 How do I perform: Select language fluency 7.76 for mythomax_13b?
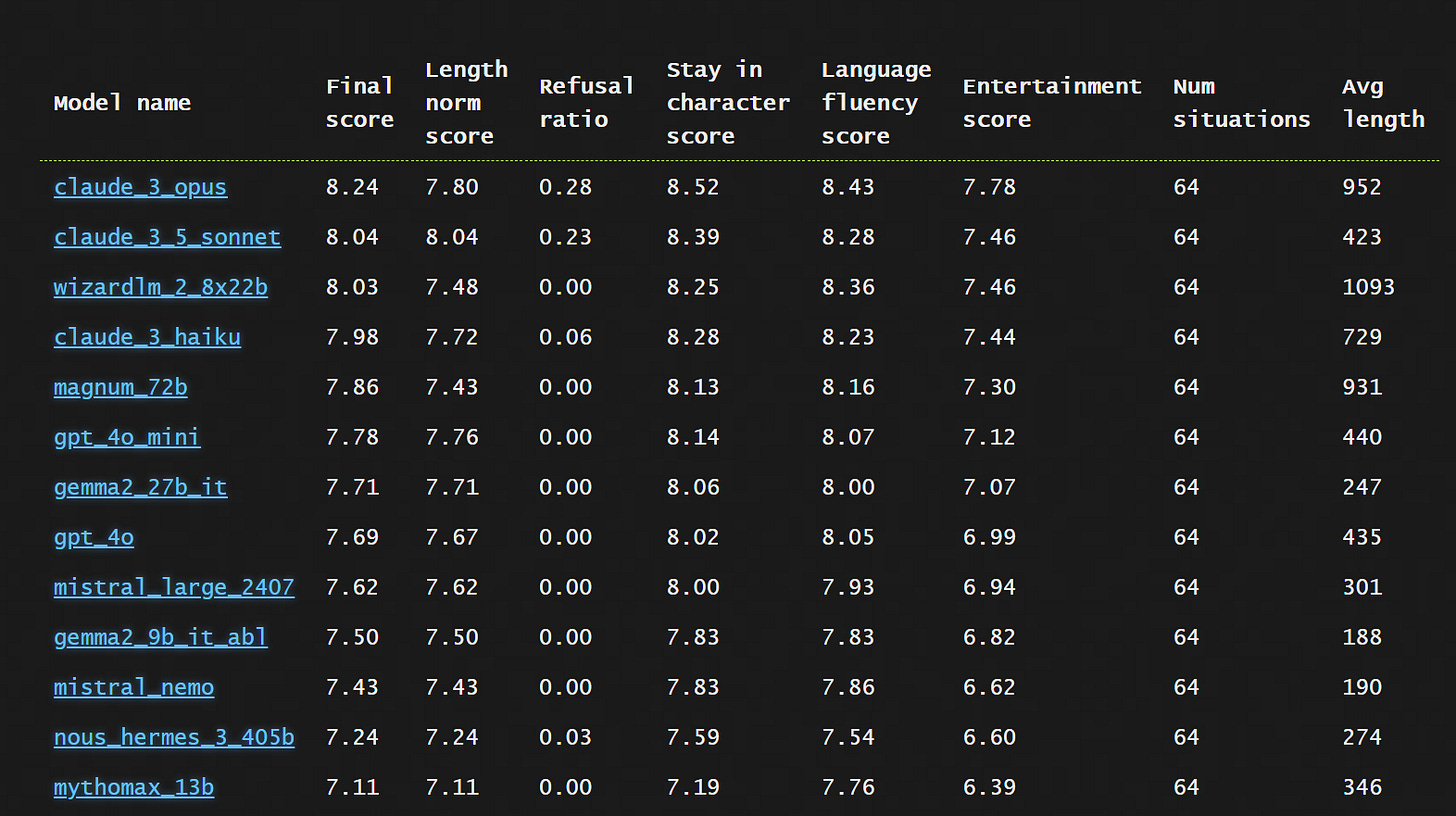[x=848, y=787]
